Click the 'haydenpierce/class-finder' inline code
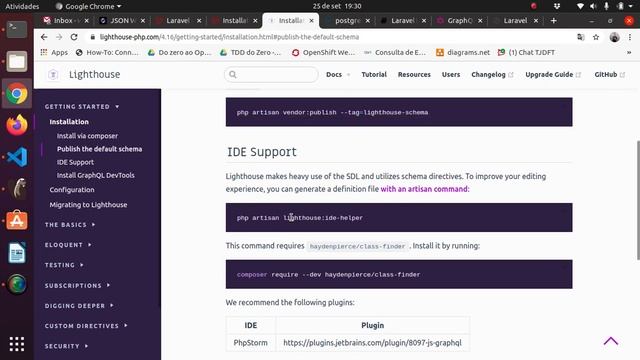The image size is (640, 360). (357, 246)
